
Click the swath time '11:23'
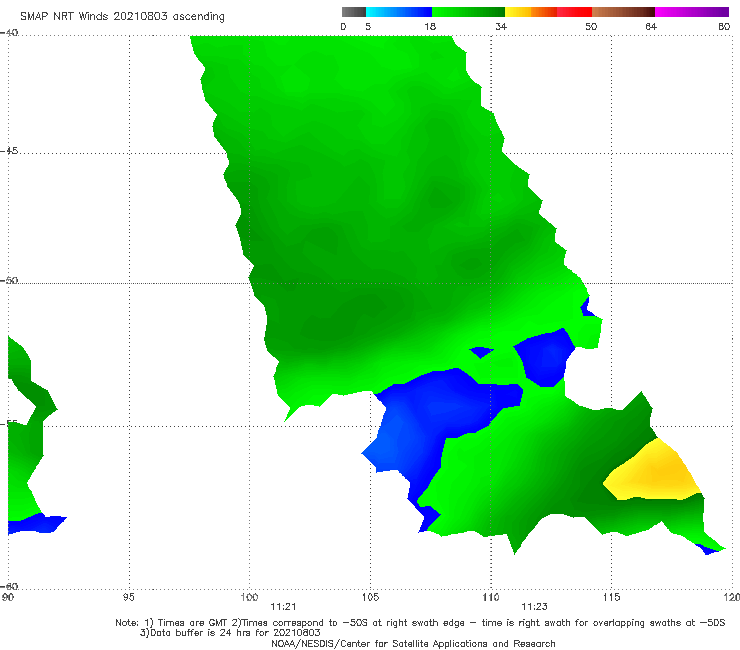tap(534, 607)
